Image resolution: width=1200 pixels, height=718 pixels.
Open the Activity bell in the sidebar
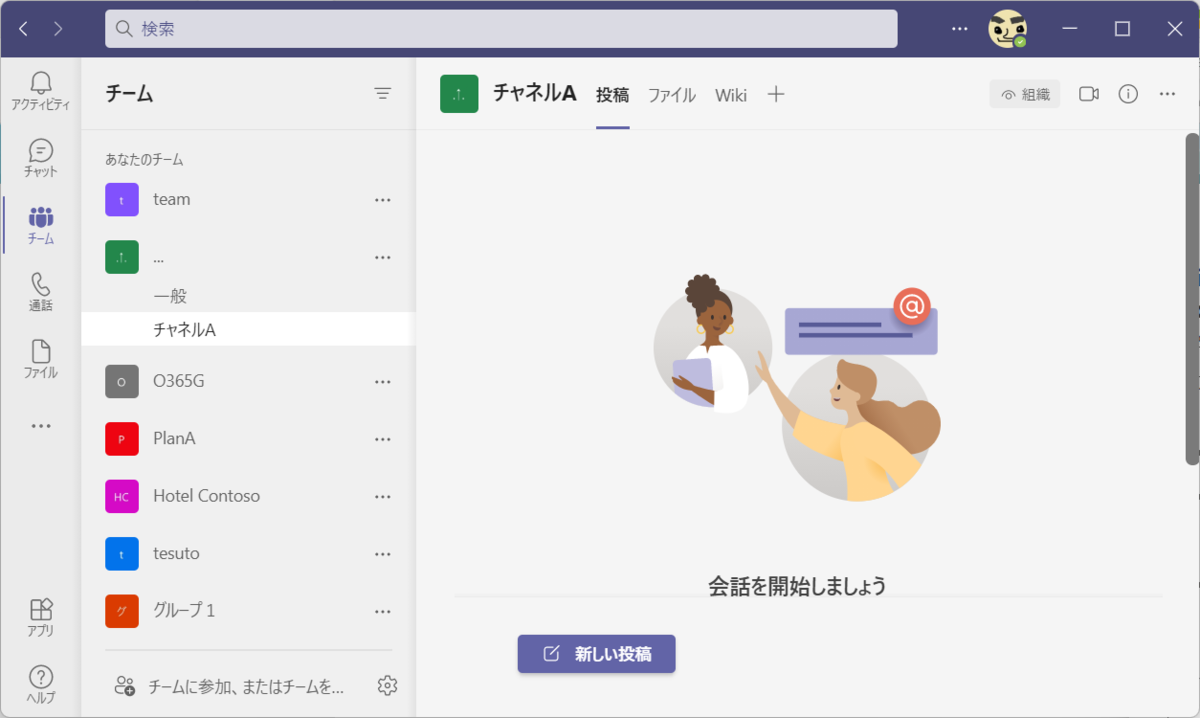coord(41,92)
